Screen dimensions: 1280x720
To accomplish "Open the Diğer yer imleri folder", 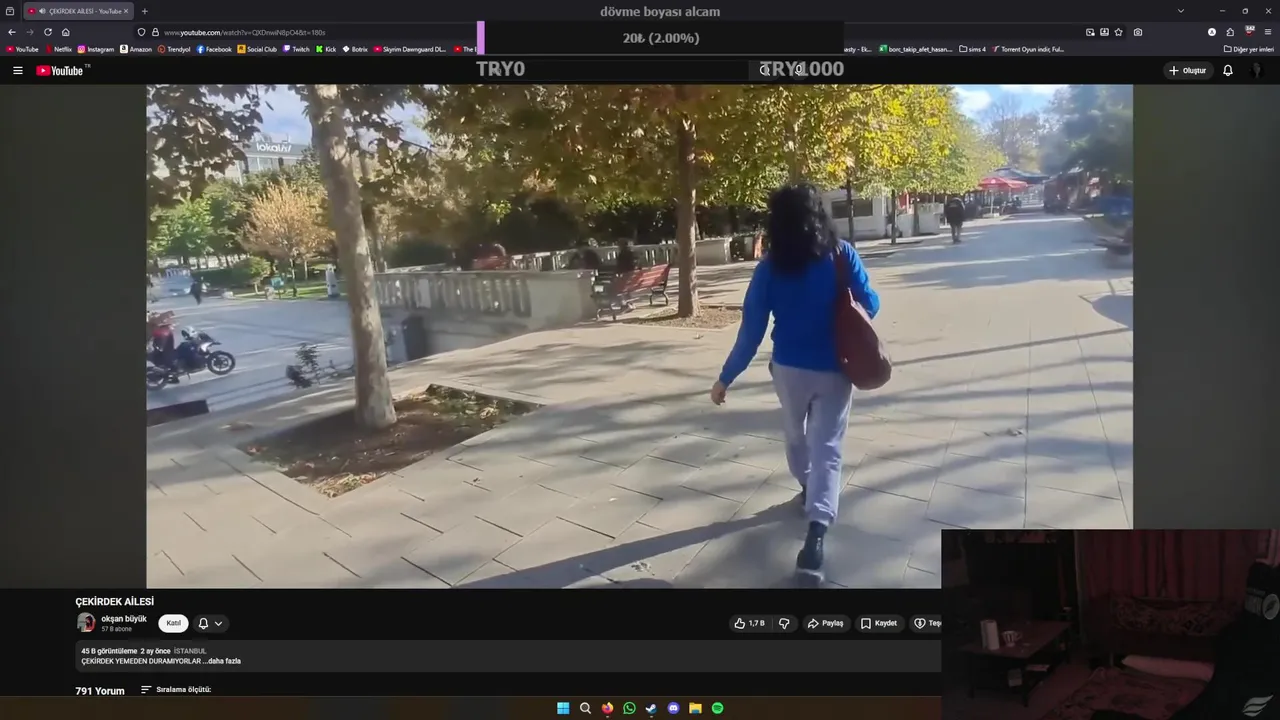I will click(x=1249, y=49).
